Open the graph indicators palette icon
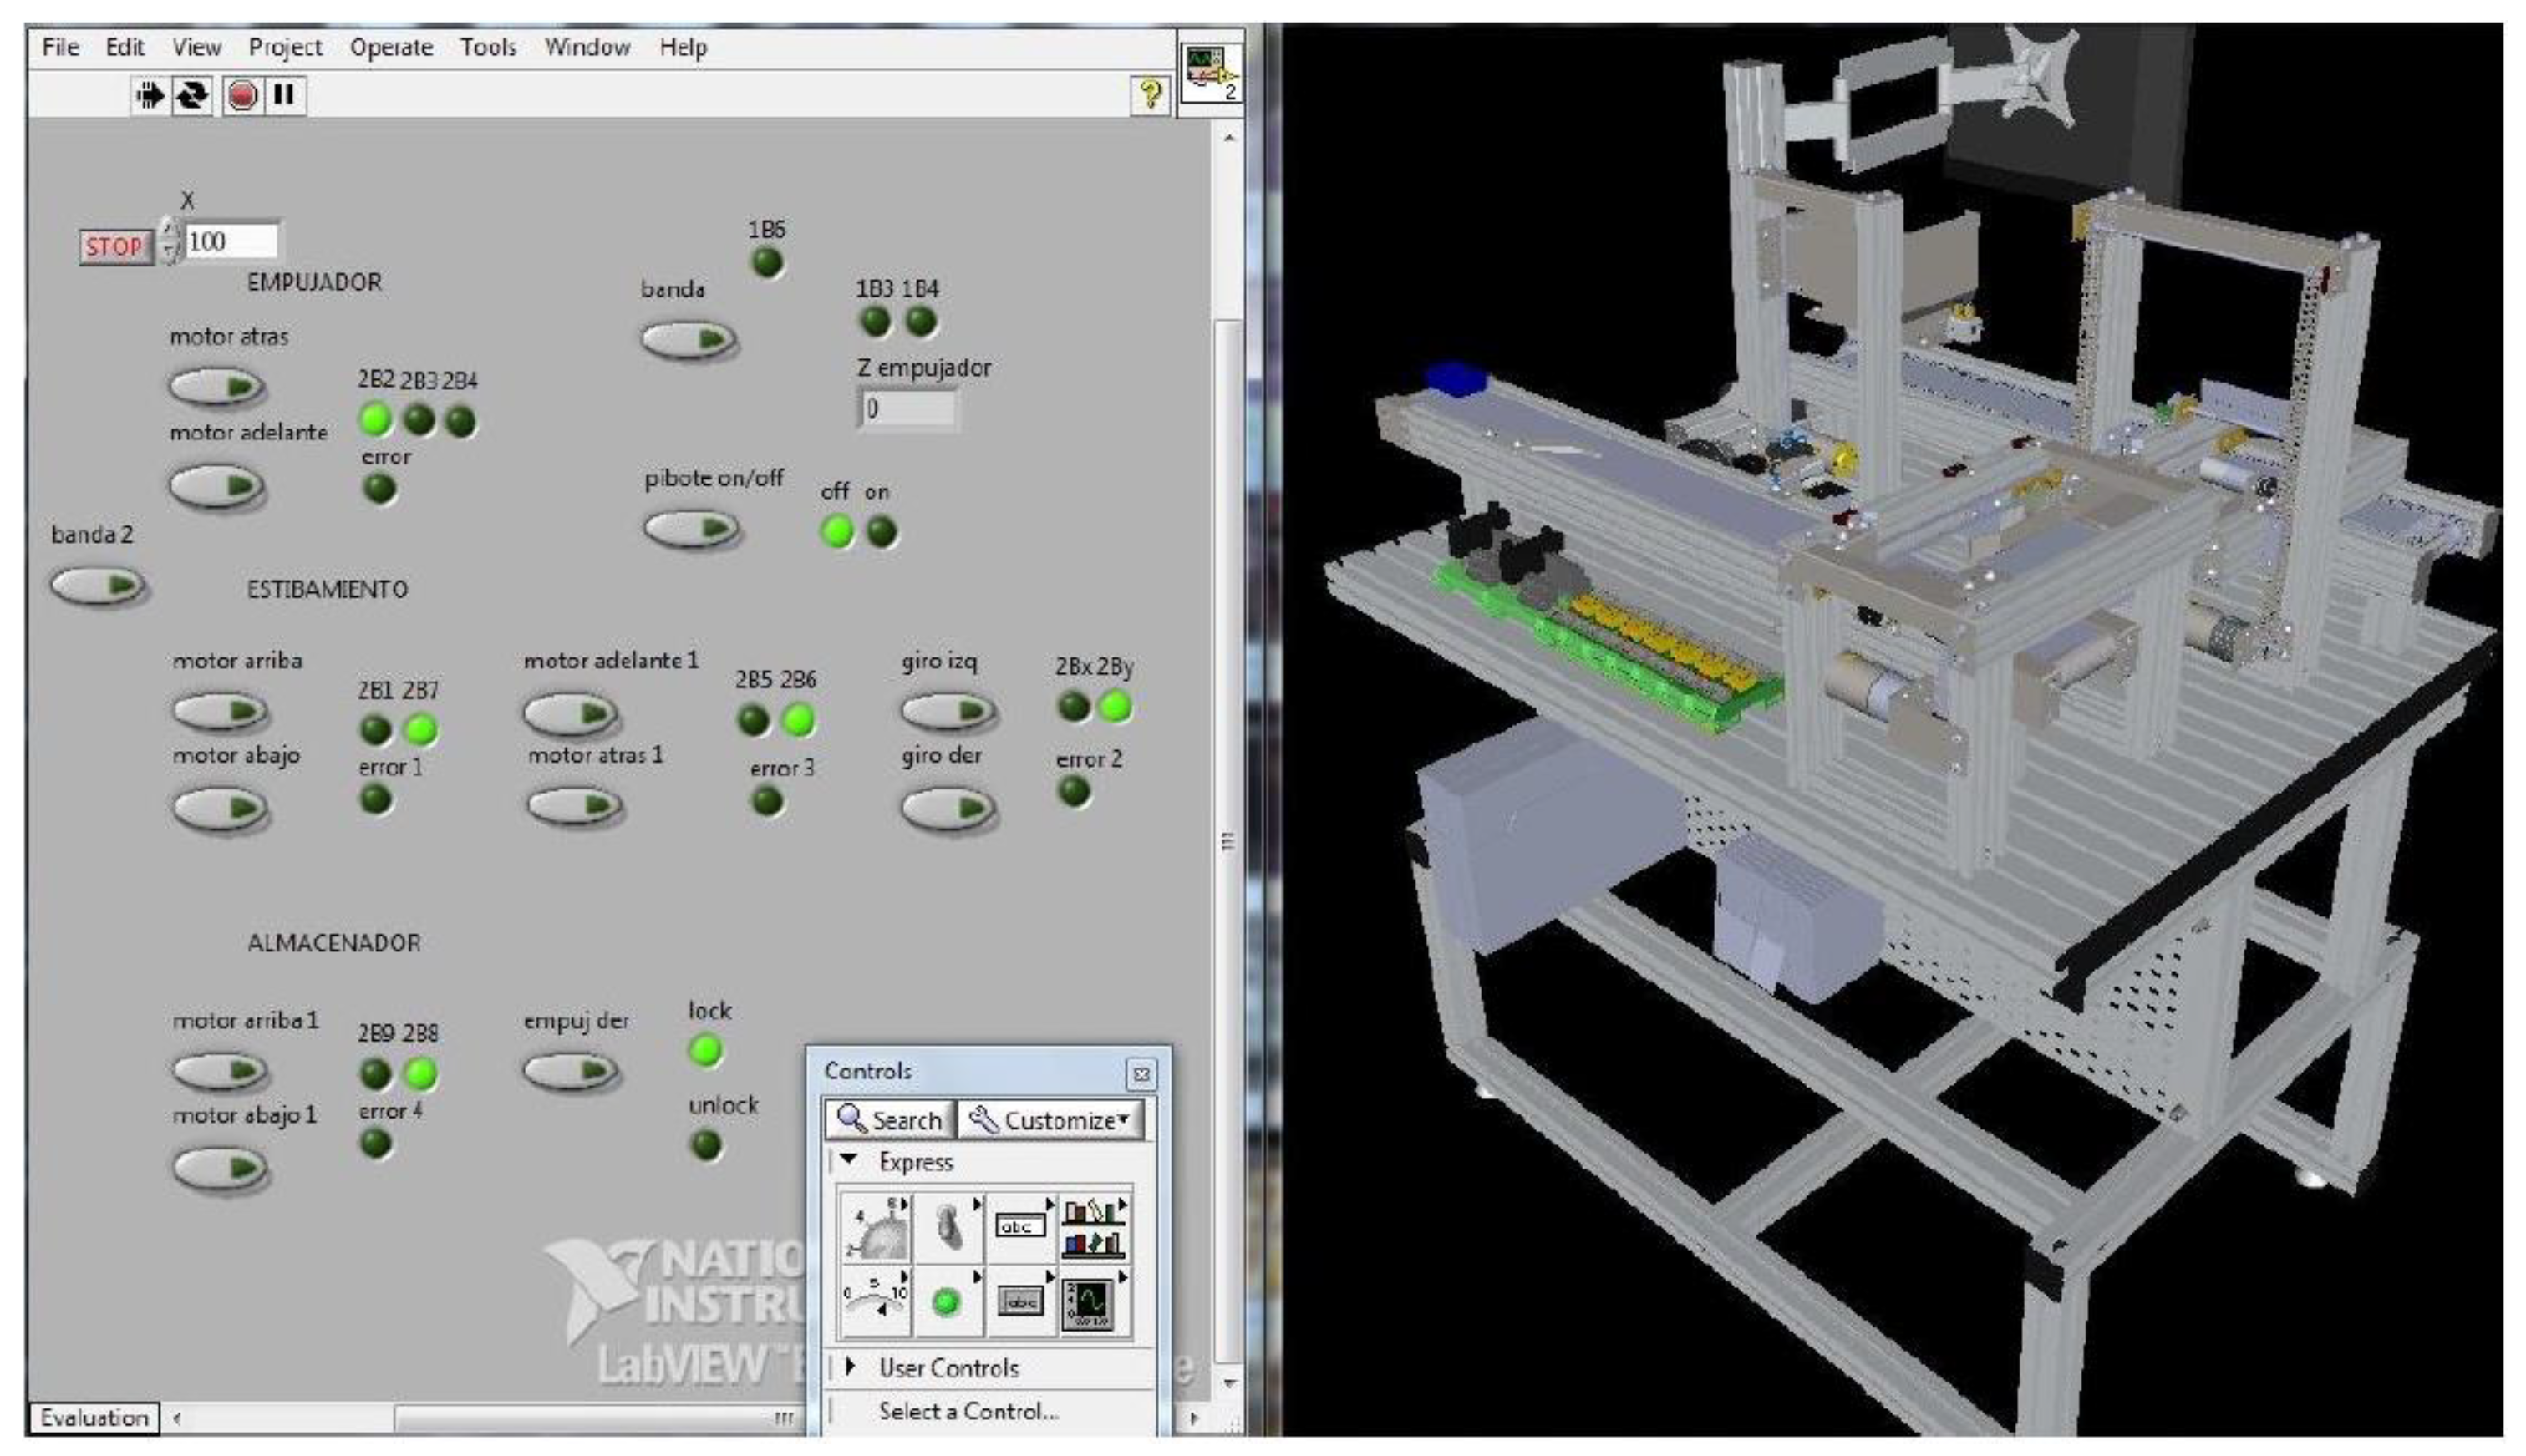The height and width of the screenshot is (1456, 2526). point(1088,1303)
